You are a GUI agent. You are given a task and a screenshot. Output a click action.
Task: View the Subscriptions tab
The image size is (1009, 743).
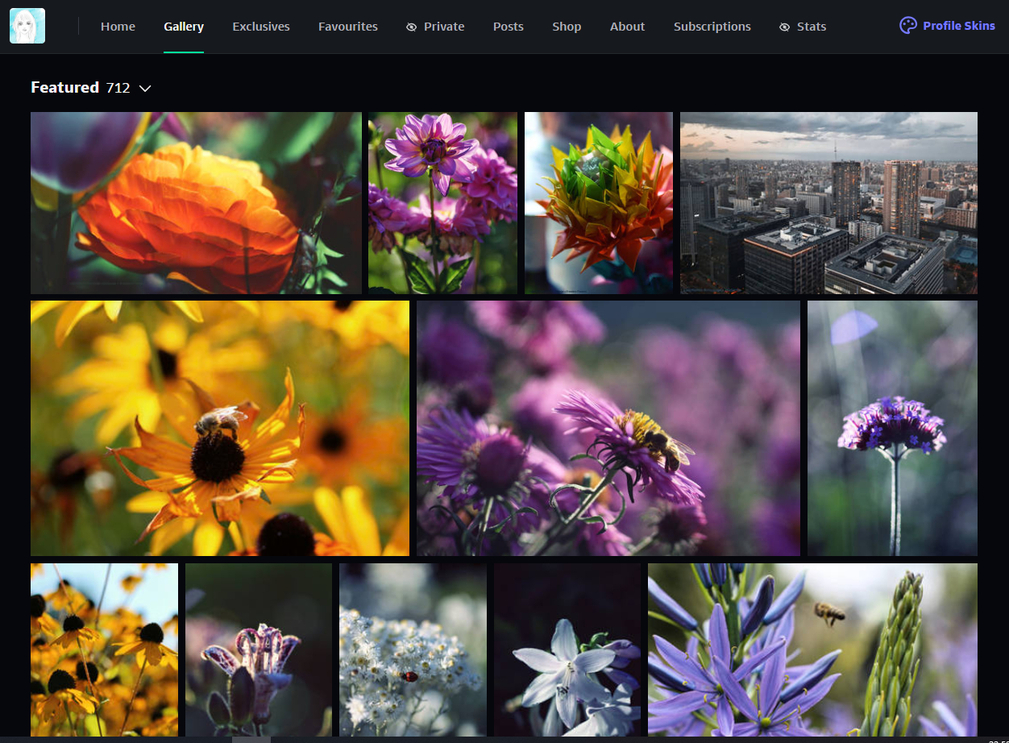pos(712,26)
